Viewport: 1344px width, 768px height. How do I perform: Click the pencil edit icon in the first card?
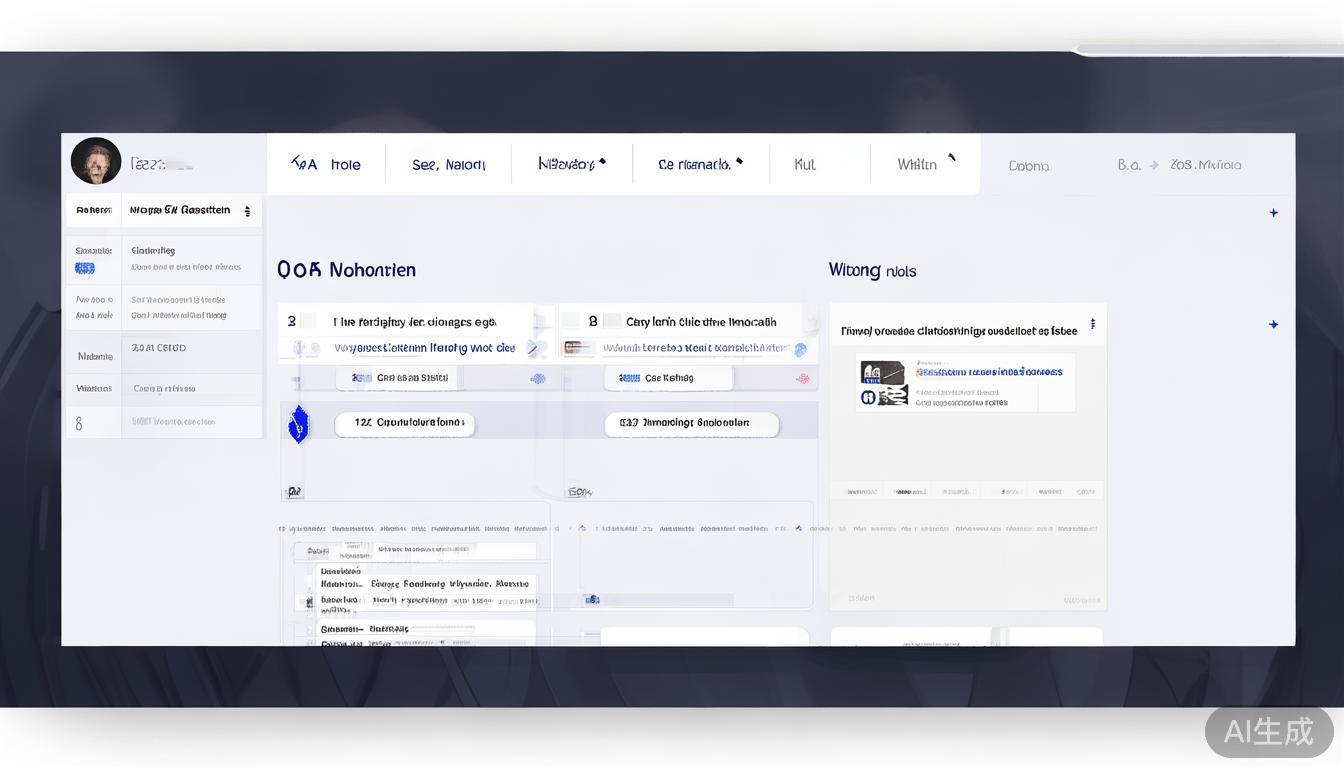[x=532, y=348]
